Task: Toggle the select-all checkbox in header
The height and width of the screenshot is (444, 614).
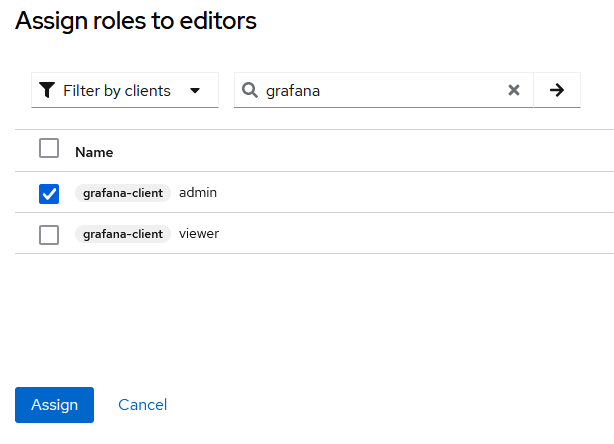Action: click(x=49, y=148)
